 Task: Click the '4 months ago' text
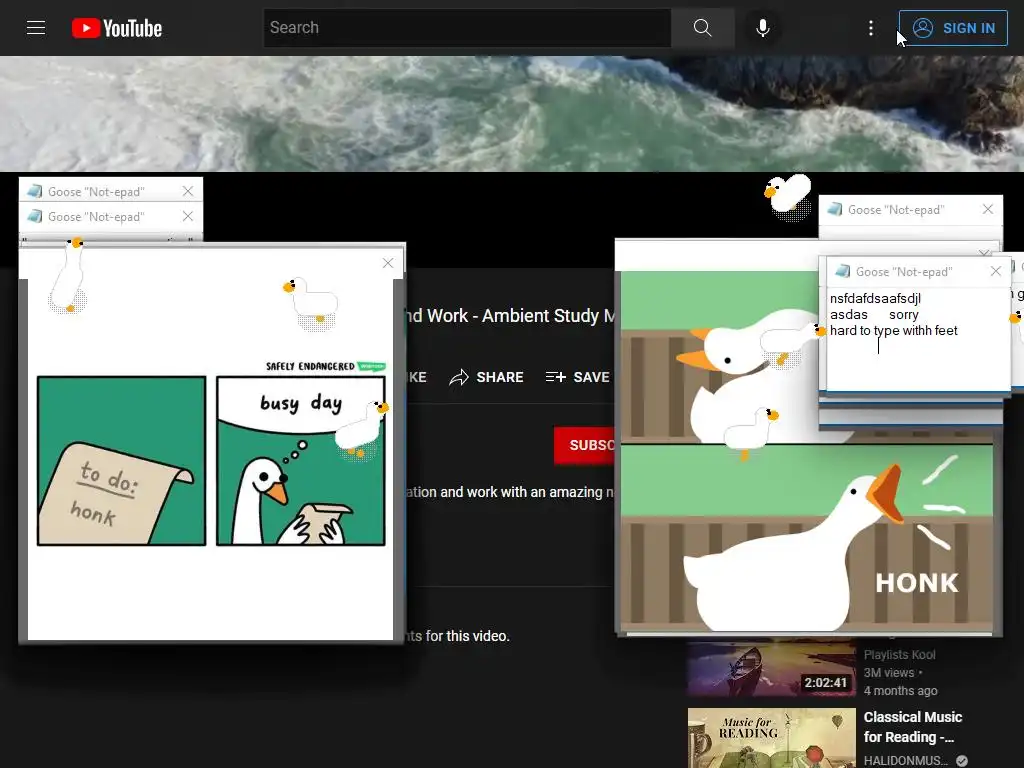click(x=901, y=690)
